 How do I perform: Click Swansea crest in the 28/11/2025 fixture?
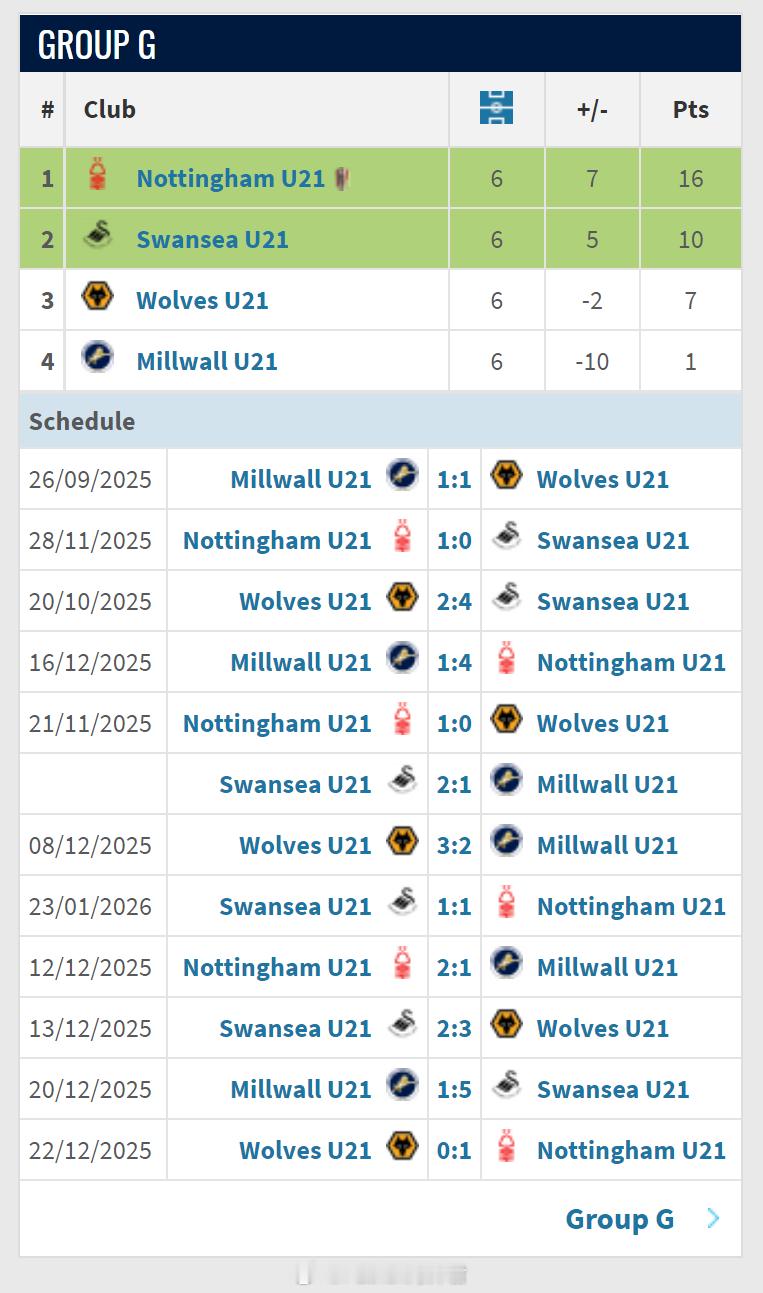507,537
